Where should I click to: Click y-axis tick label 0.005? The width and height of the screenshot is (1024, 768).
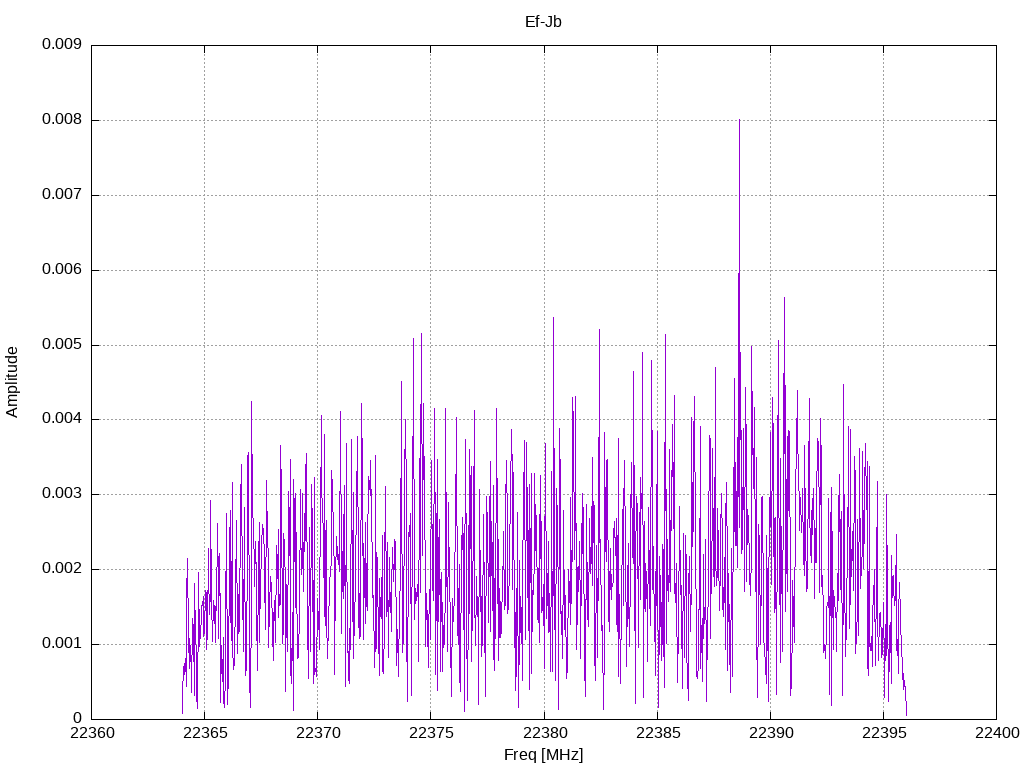(x=62, y=345)
